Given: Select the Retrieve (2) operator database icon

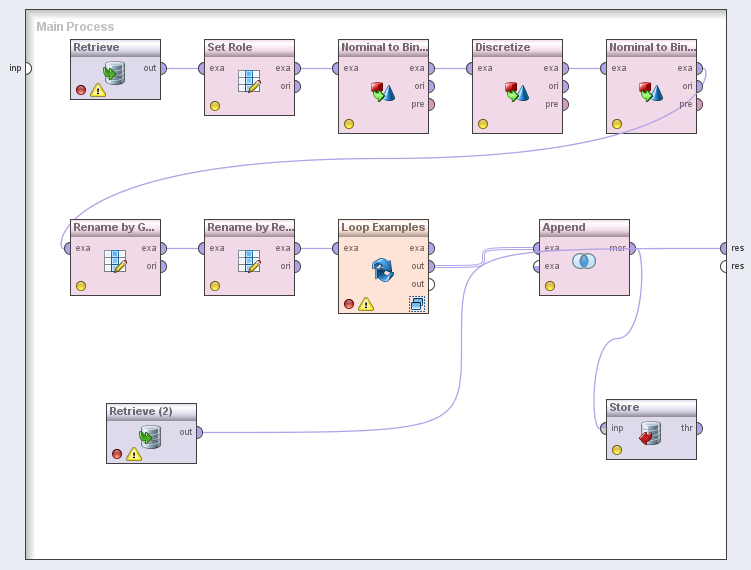Looking at the screenshot, I should 150,437.
